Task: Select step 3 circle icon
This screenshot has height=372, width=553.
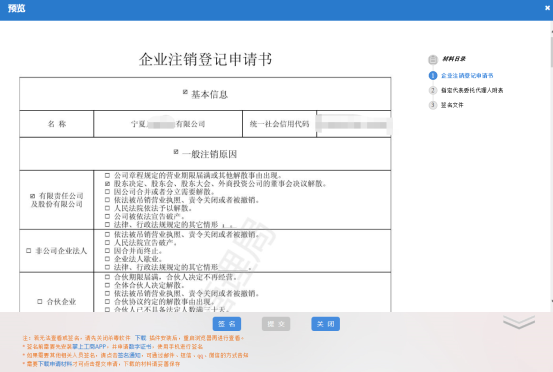Action: (433, 105)
